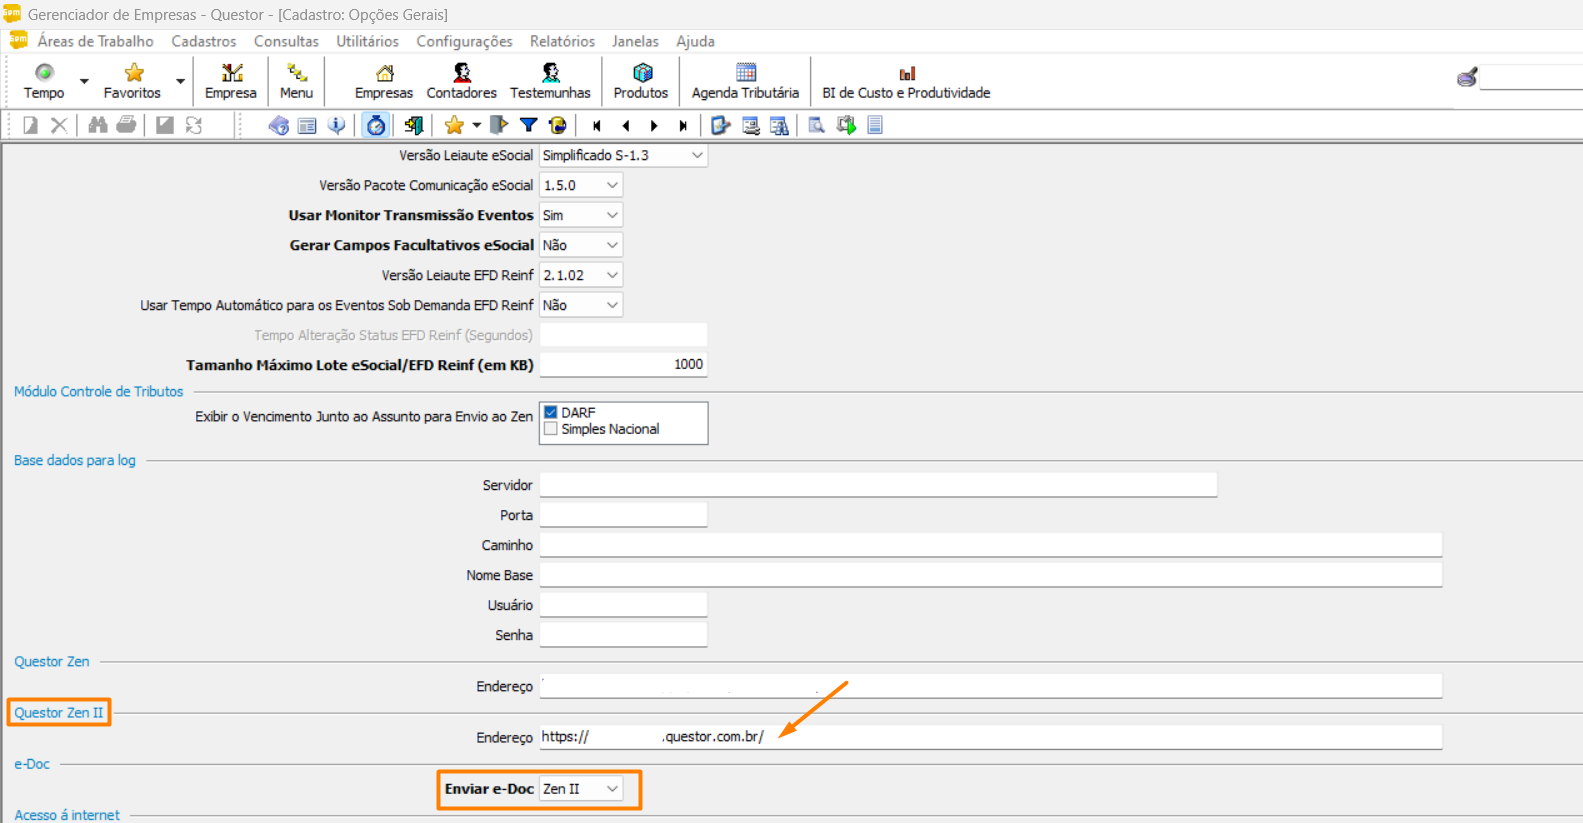Image resolution: width=1583 pixels, height=823 pixels.
Task: Click the Tempo clock icon
Action: [x=44, y=73]
